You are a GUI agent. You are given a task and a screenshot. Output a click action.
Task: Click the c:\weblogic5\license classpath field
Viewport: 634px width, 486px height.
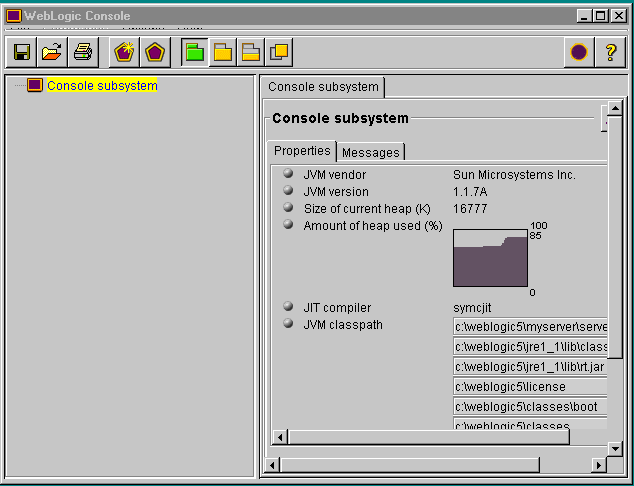530,387
